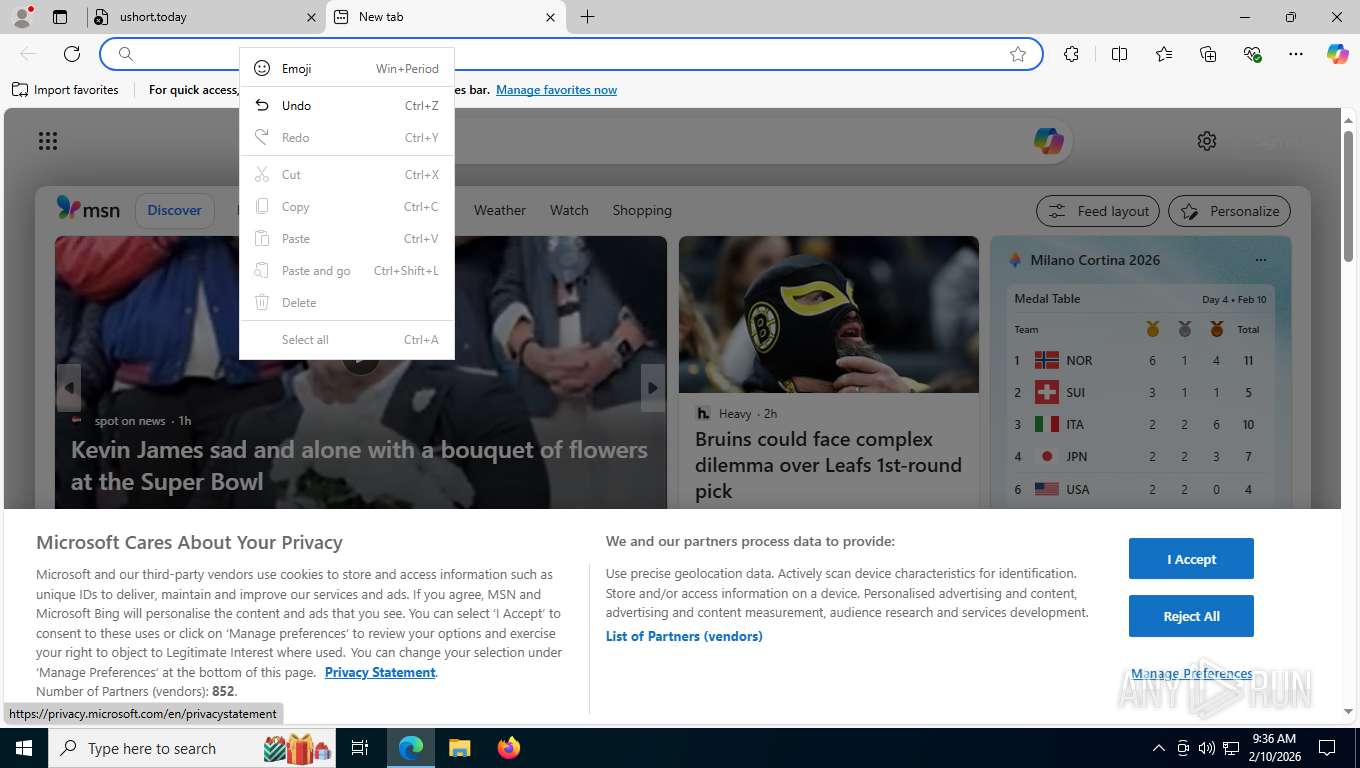
Task: Click Reject All privacy button
Action: click(x=1191, y=616)
